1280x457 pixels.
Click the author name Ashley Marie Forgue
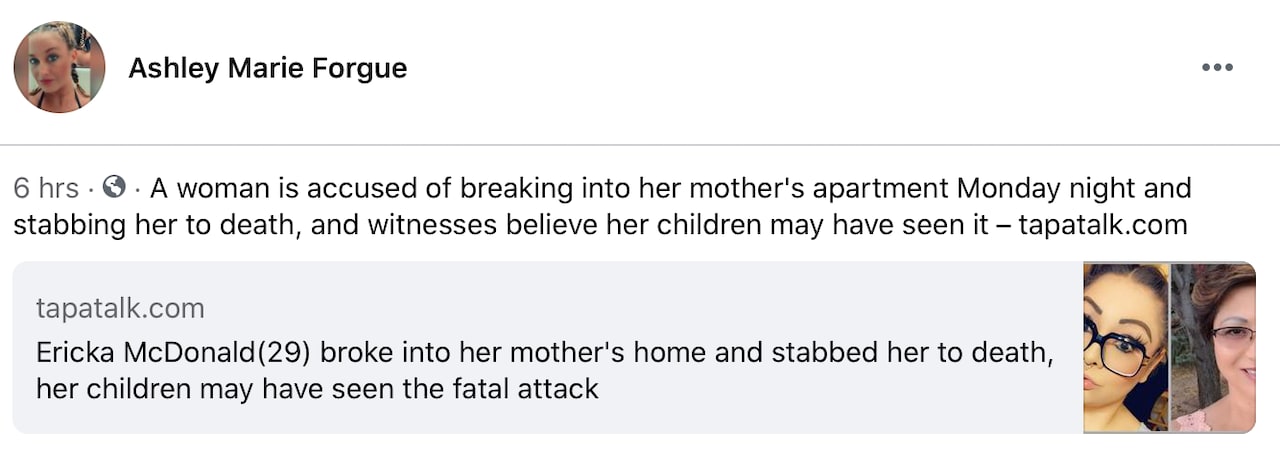pos(267,68)
